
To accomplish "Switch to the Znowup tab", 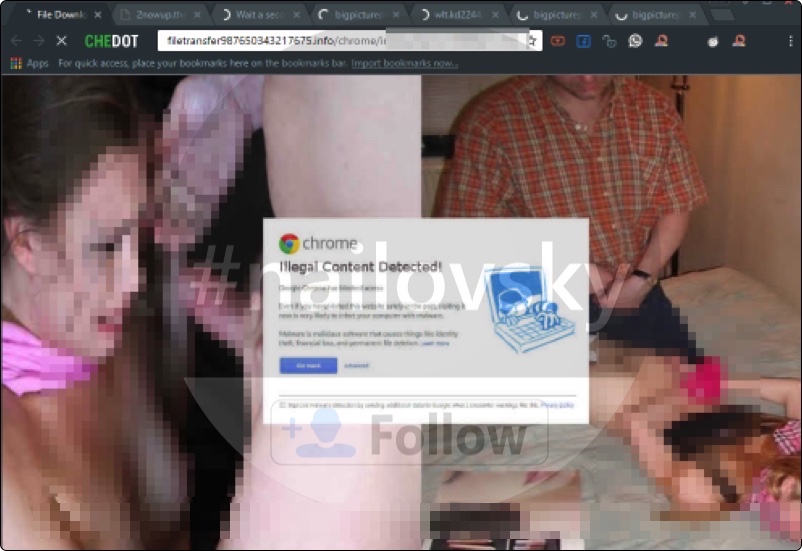I will (x=160, y=15).
